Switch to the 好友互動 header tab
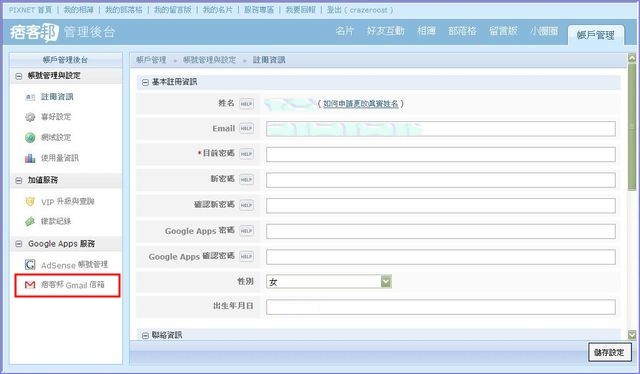 385,31
